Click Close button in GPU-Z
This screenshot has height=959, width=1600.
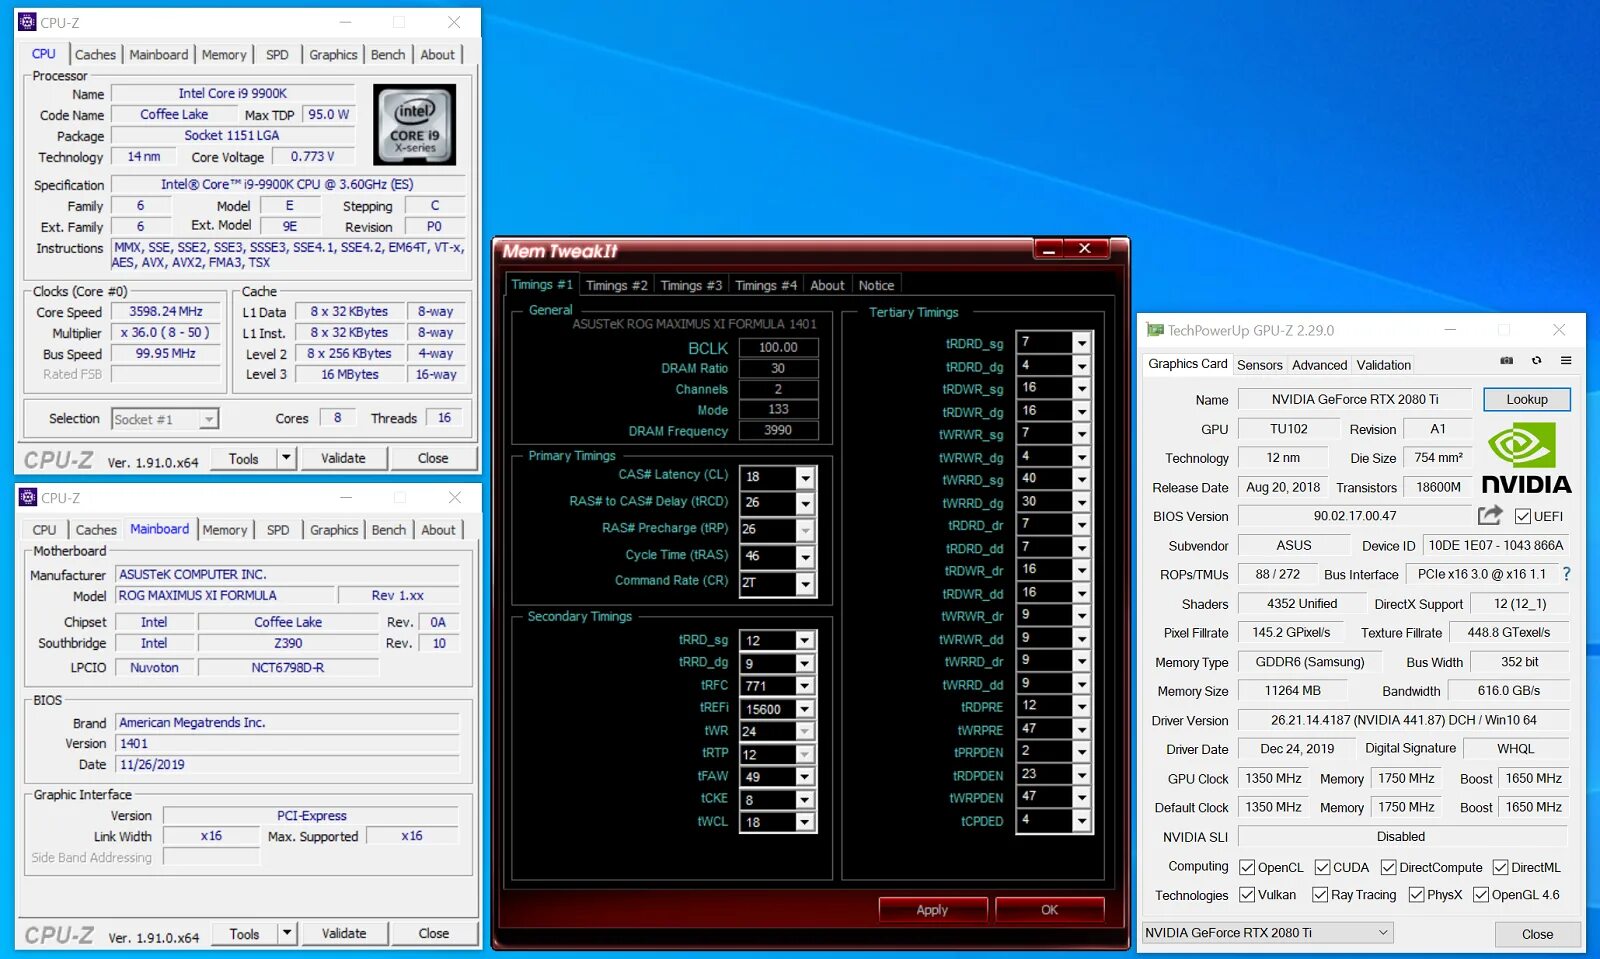[1538, 934]
